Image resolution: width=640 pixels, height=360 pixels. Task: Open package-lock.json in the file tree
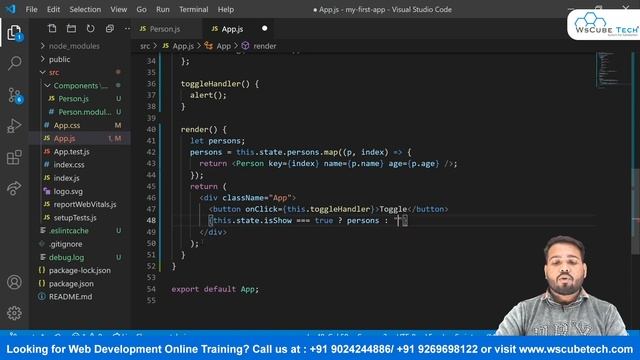click(x=80, y=270)
